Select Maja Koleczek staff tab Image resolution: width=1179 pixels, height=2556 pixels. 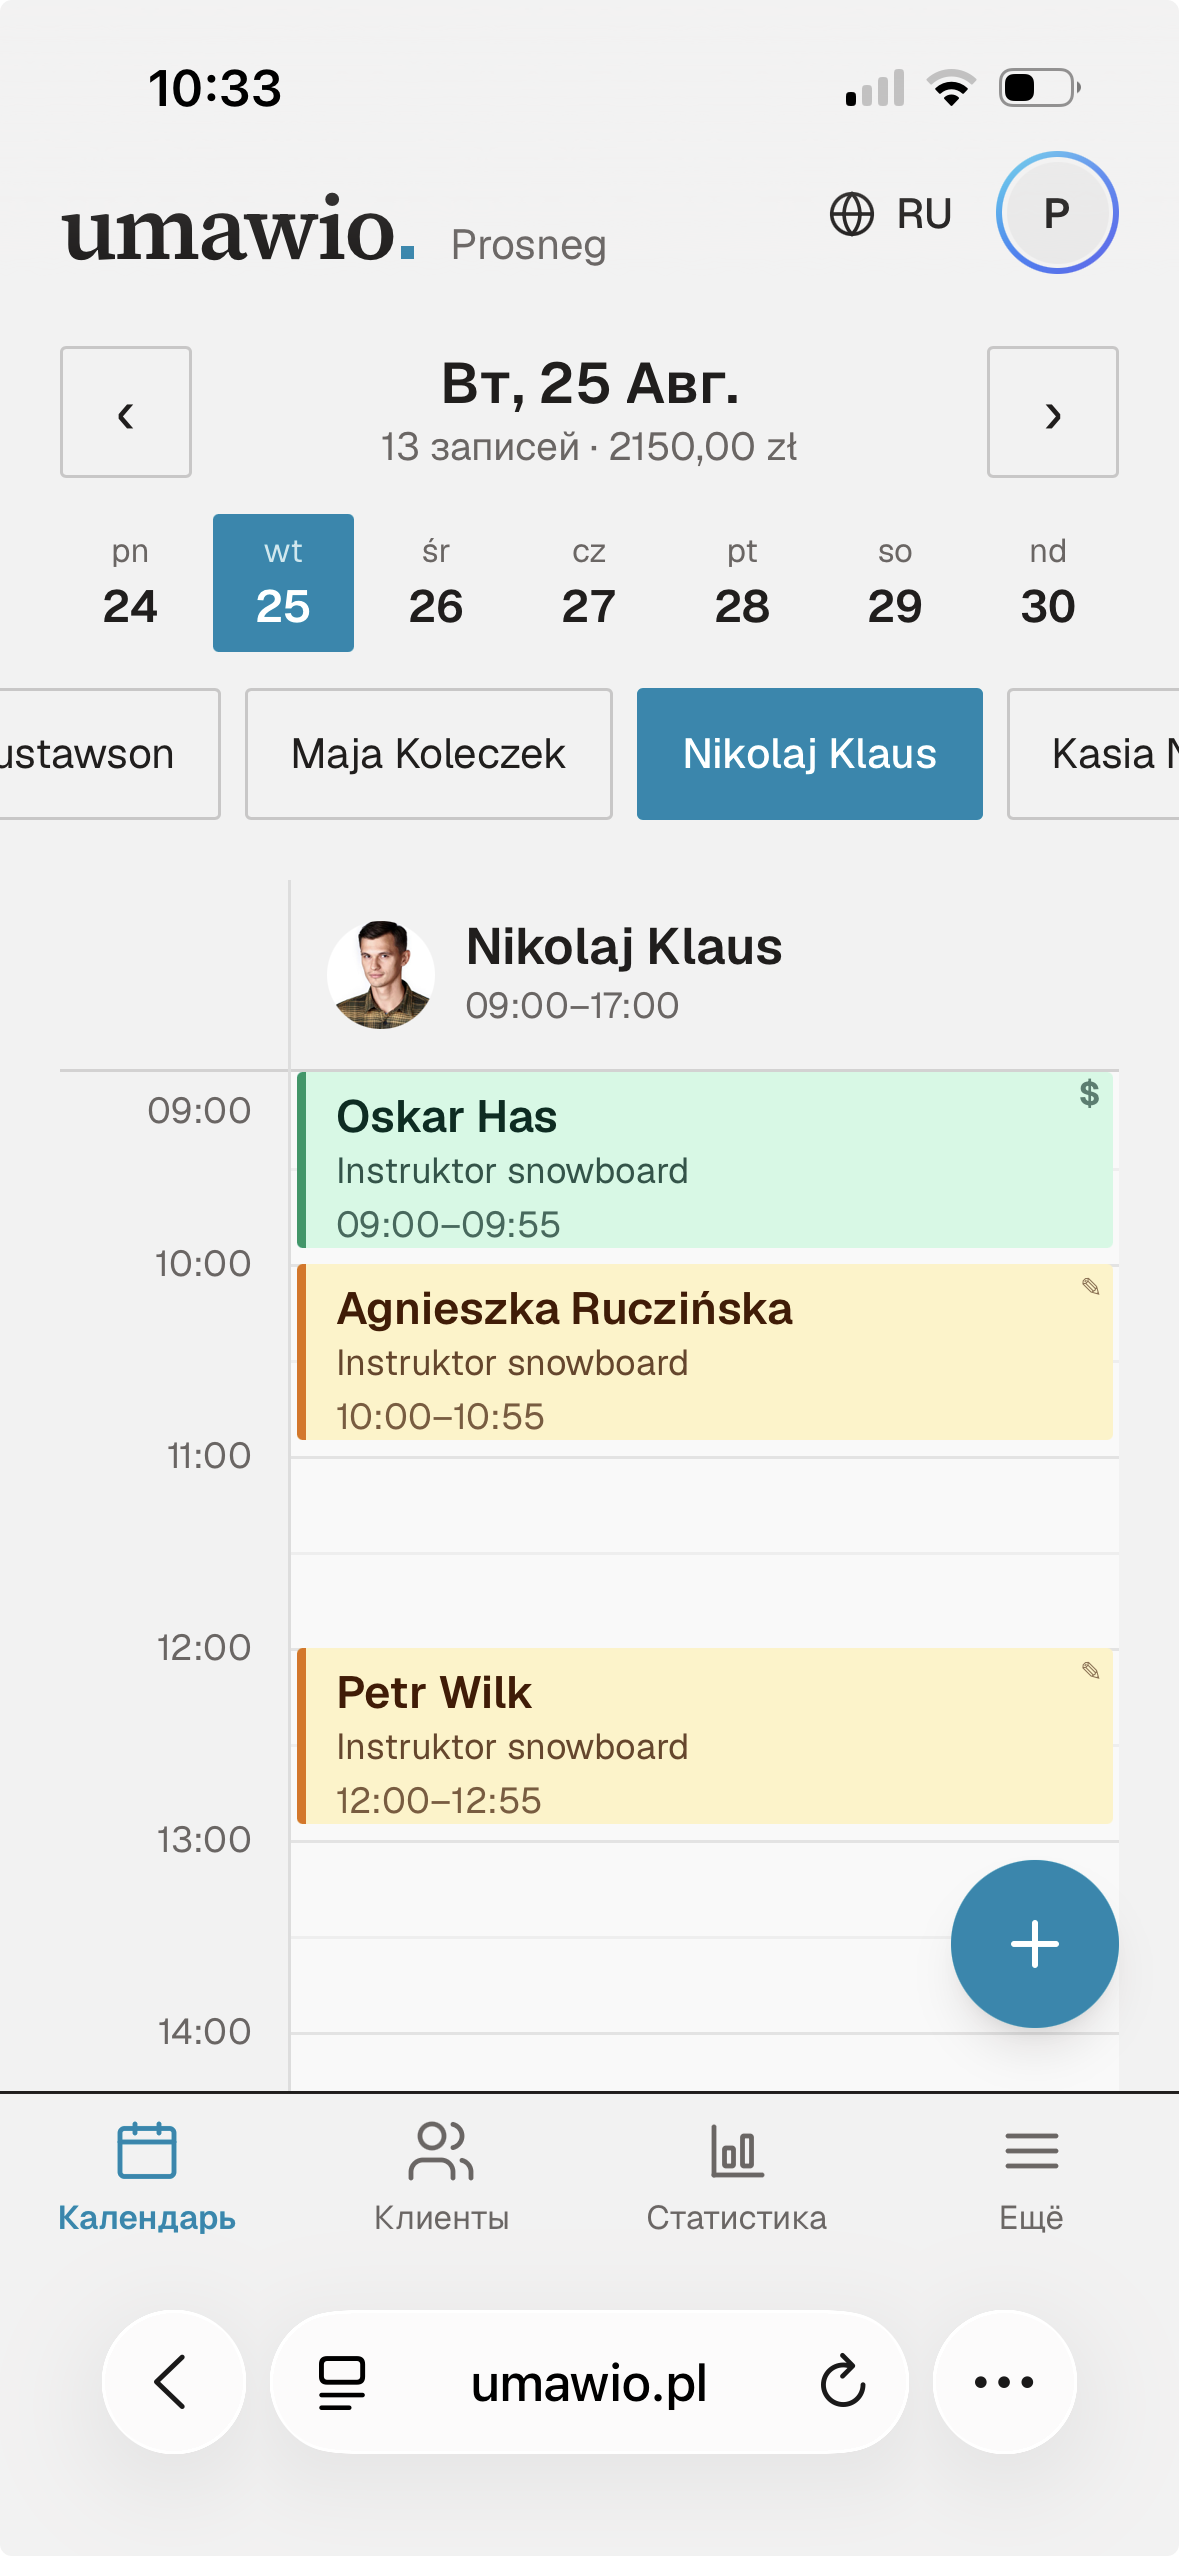pyautogui.click(x=428, y=754)
